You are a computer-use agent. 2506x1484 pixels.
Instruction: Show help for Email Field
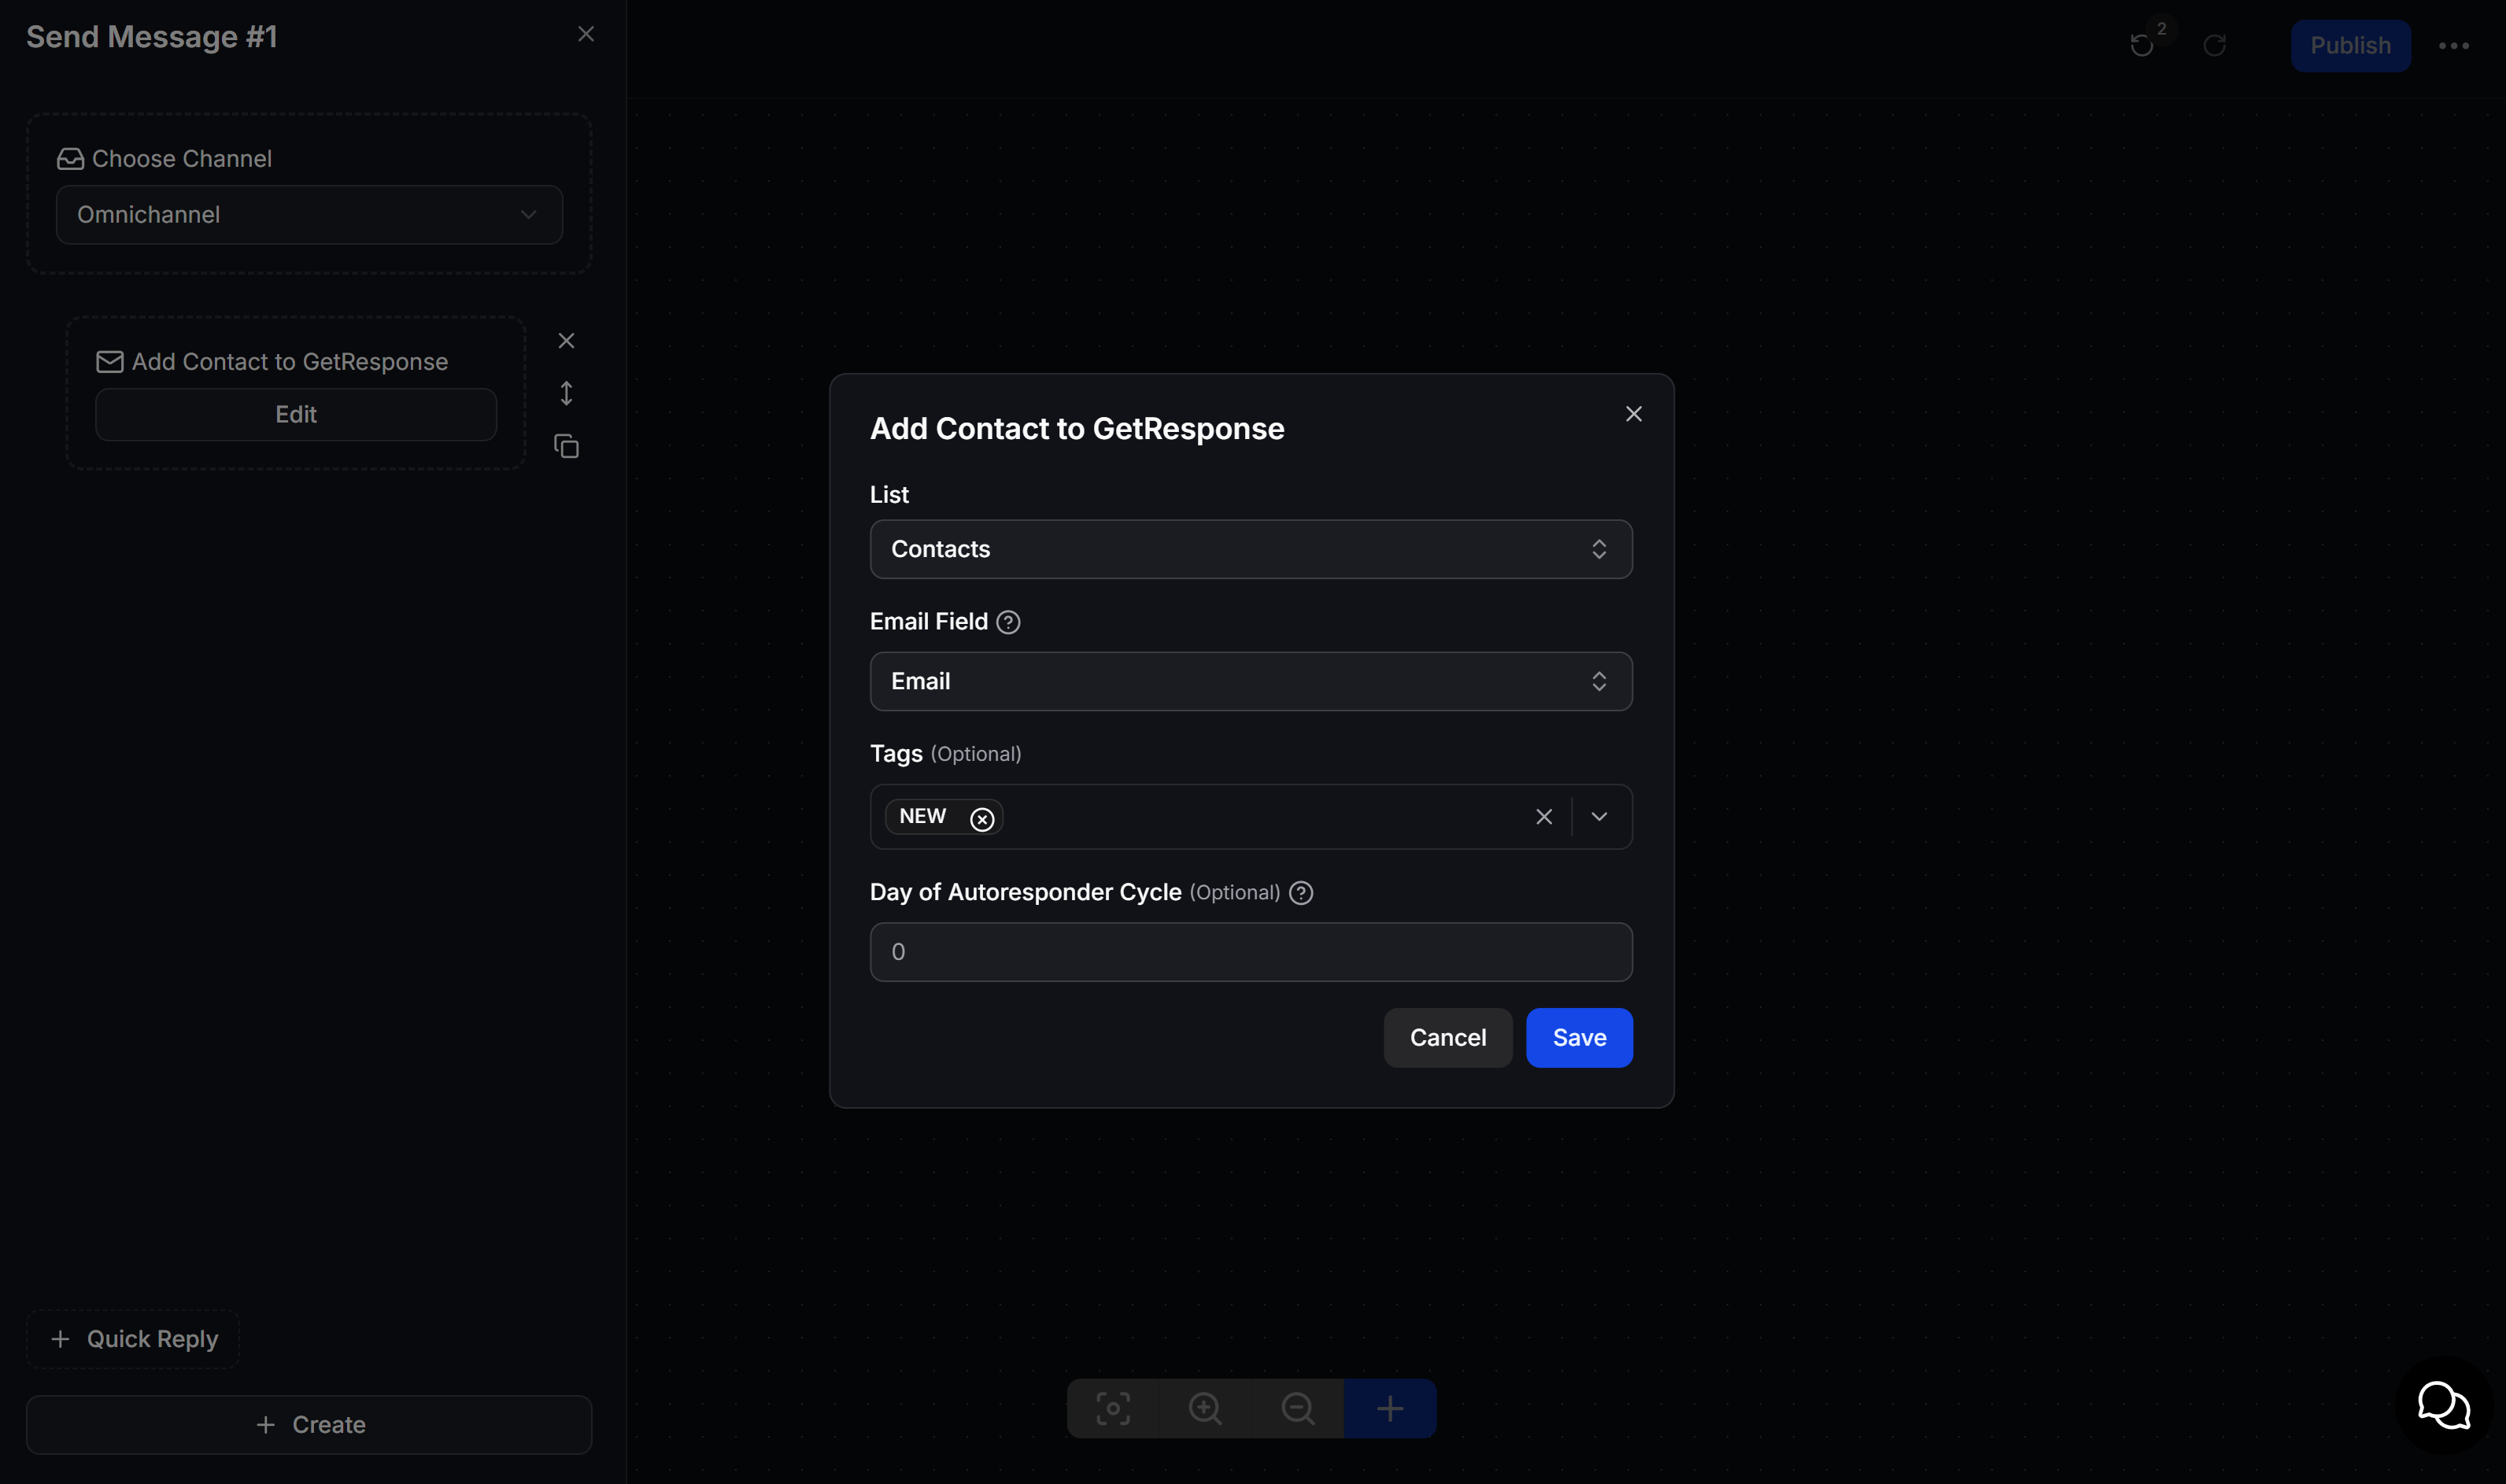pyautogui.click(x=1008, y=622)
